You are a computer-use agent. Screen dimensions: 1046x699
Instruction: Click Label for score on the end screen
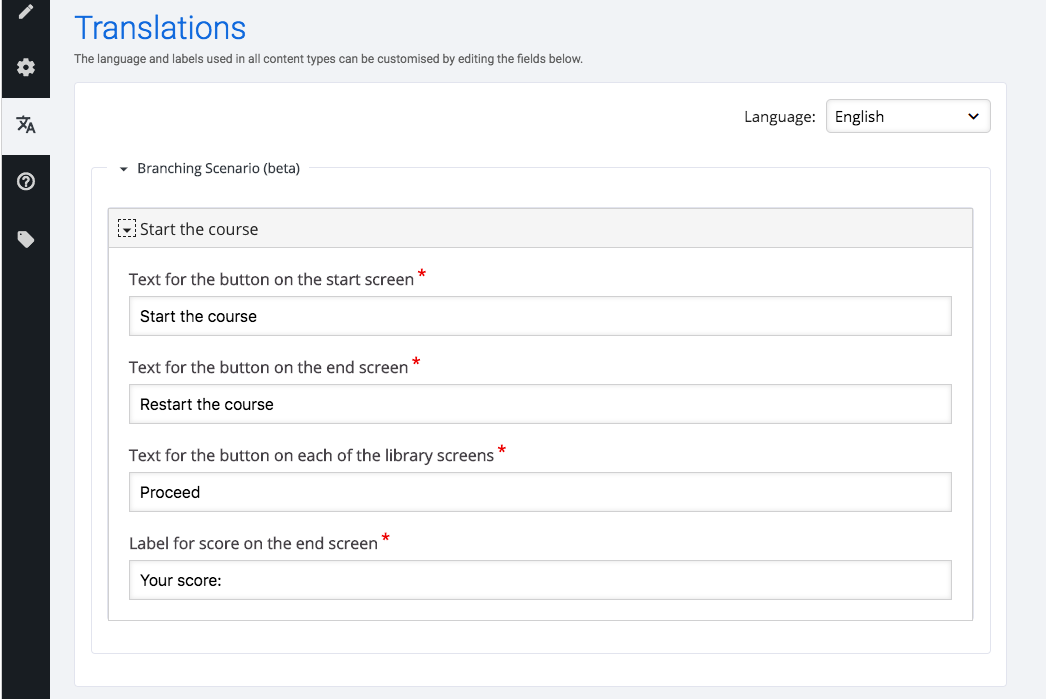click(253, 544)
